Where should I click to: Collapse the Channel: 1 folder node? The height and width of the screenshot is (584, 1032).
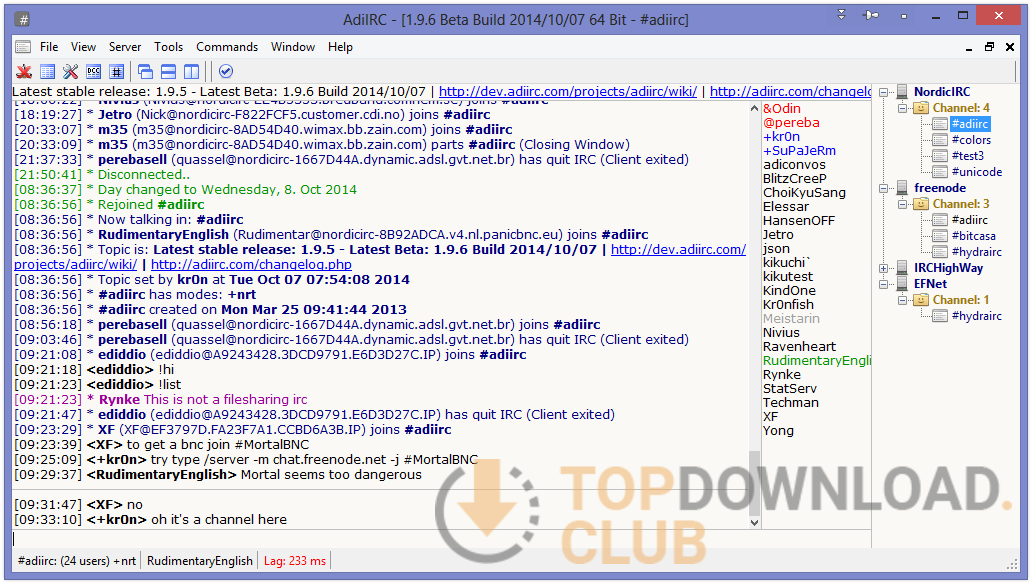click(x=902, y=300)
